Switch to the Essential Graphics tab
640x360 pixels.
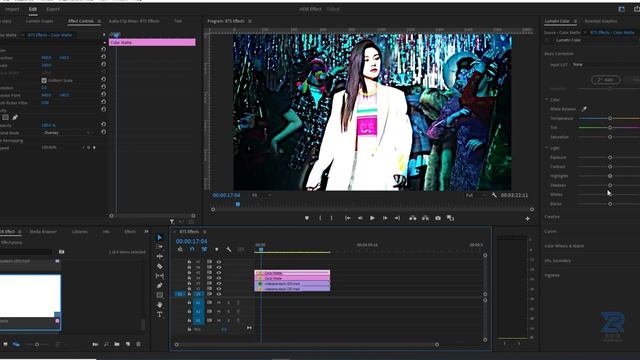pos(601,21)
